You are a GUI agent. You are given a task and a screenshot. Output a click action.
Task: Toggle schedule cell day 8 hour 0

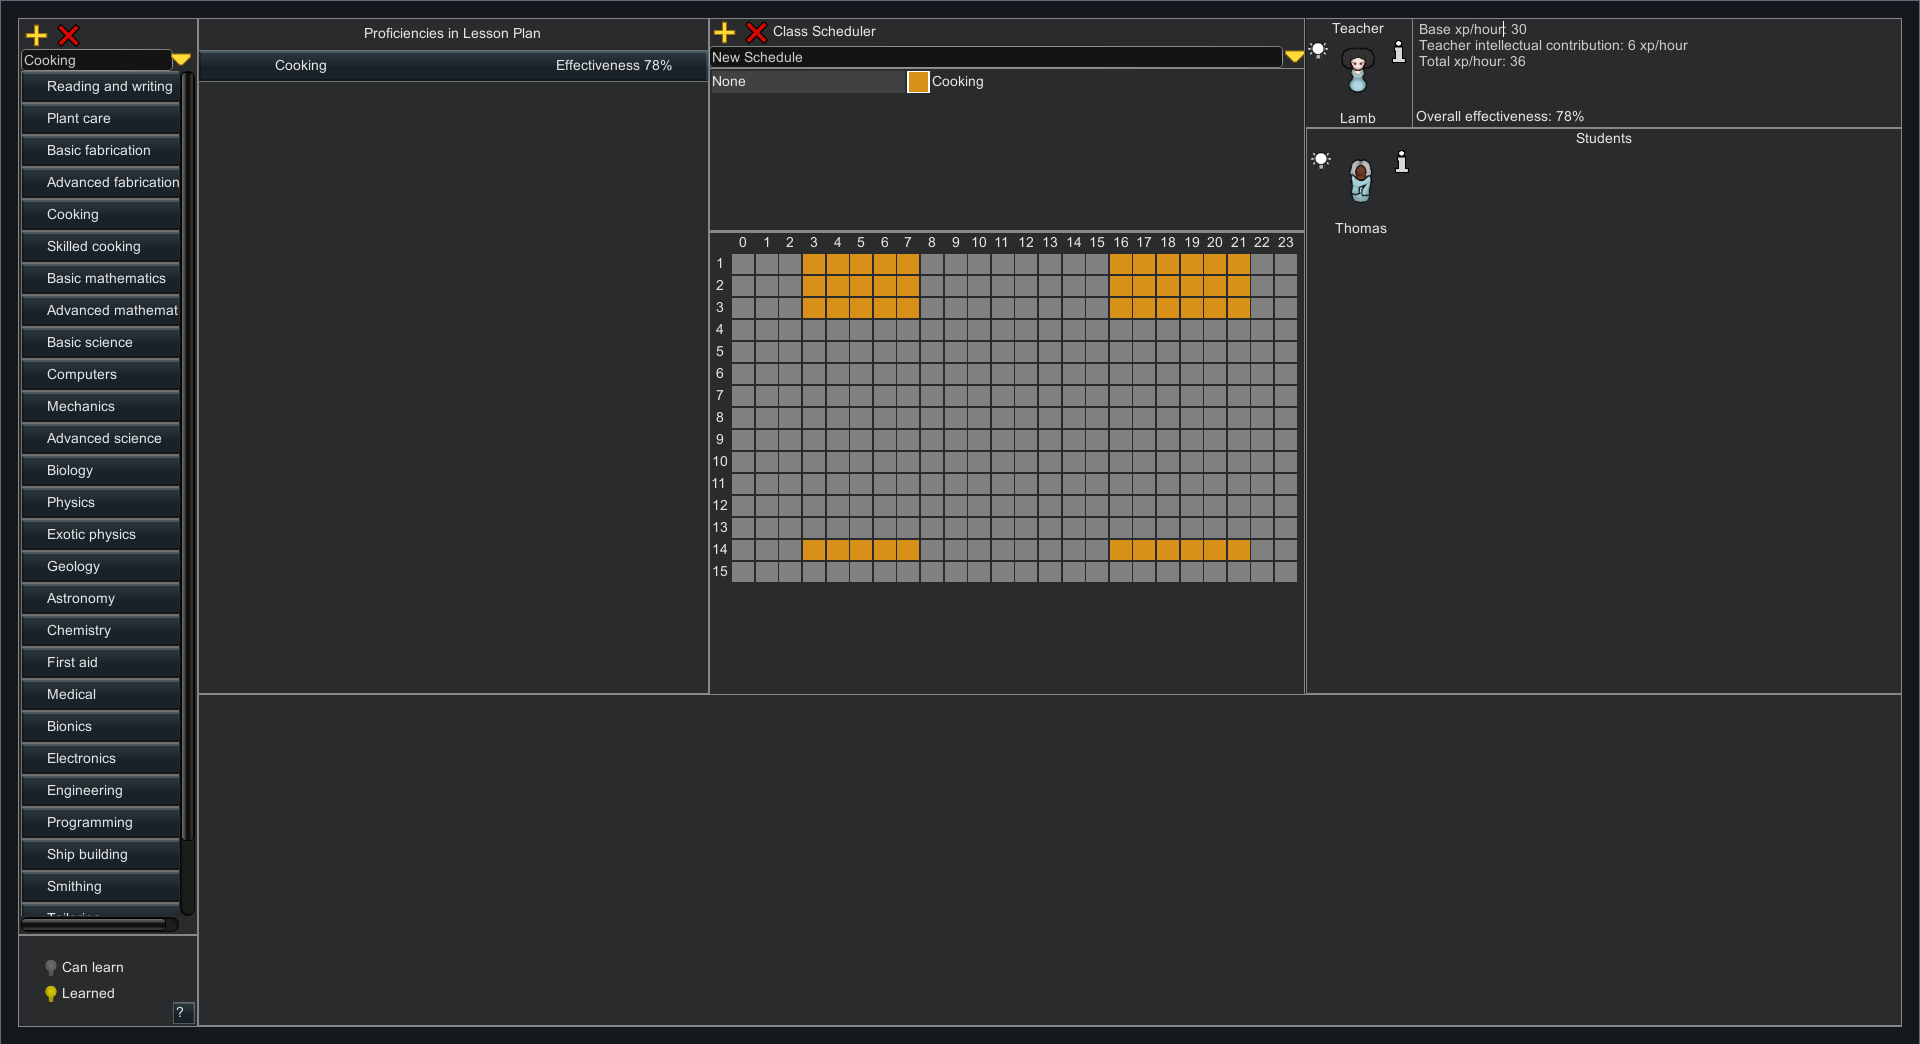click(743, 418)
